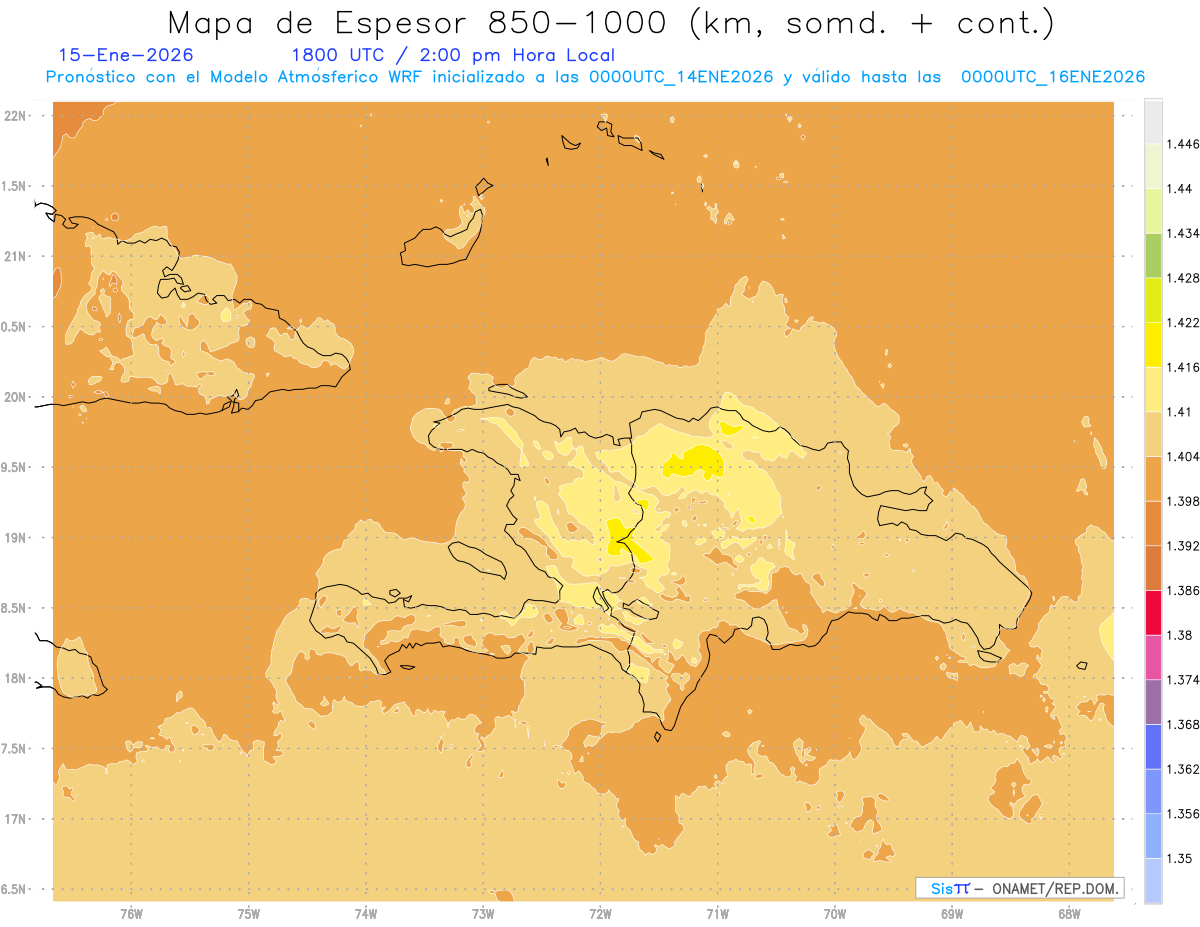The width and height of the screenshot is (1200, 927).
Task: Click the legend value "1.362"
Action: coord(1182,769)
